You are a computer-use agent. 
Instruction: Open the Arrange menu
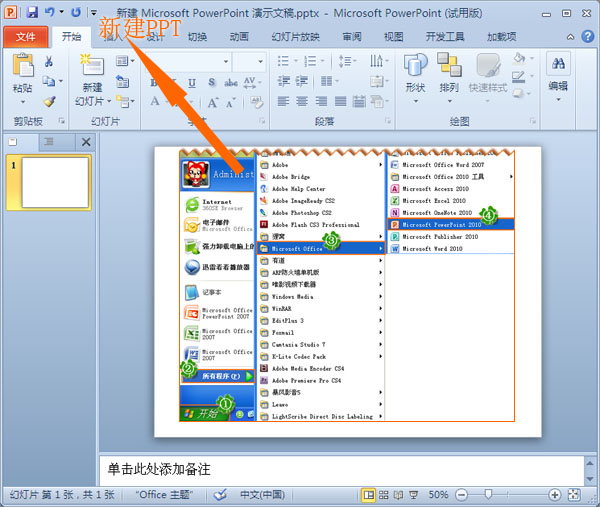tap(449, 78)
